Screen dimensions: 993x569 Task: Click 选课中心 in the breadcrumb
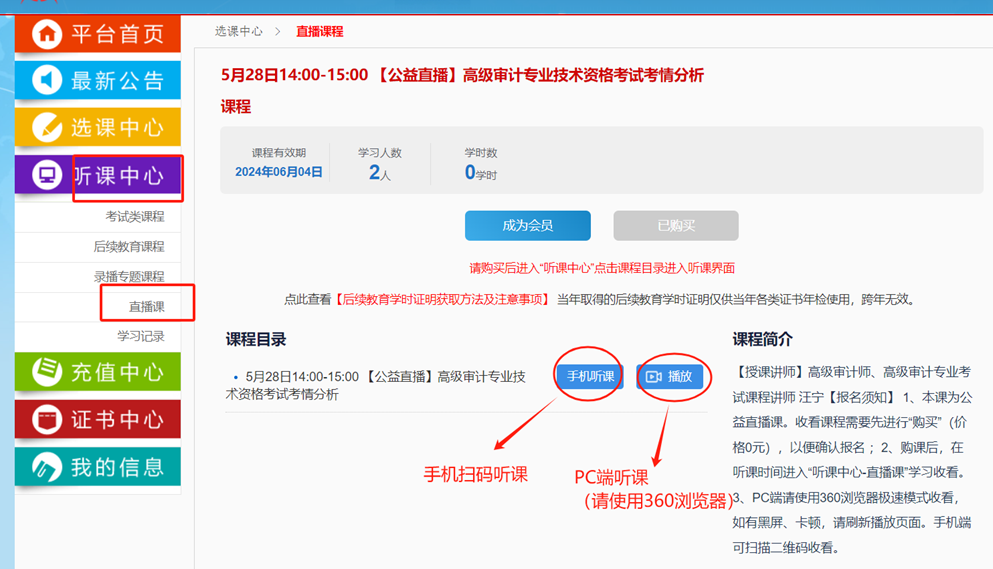[x=238, y=32]
